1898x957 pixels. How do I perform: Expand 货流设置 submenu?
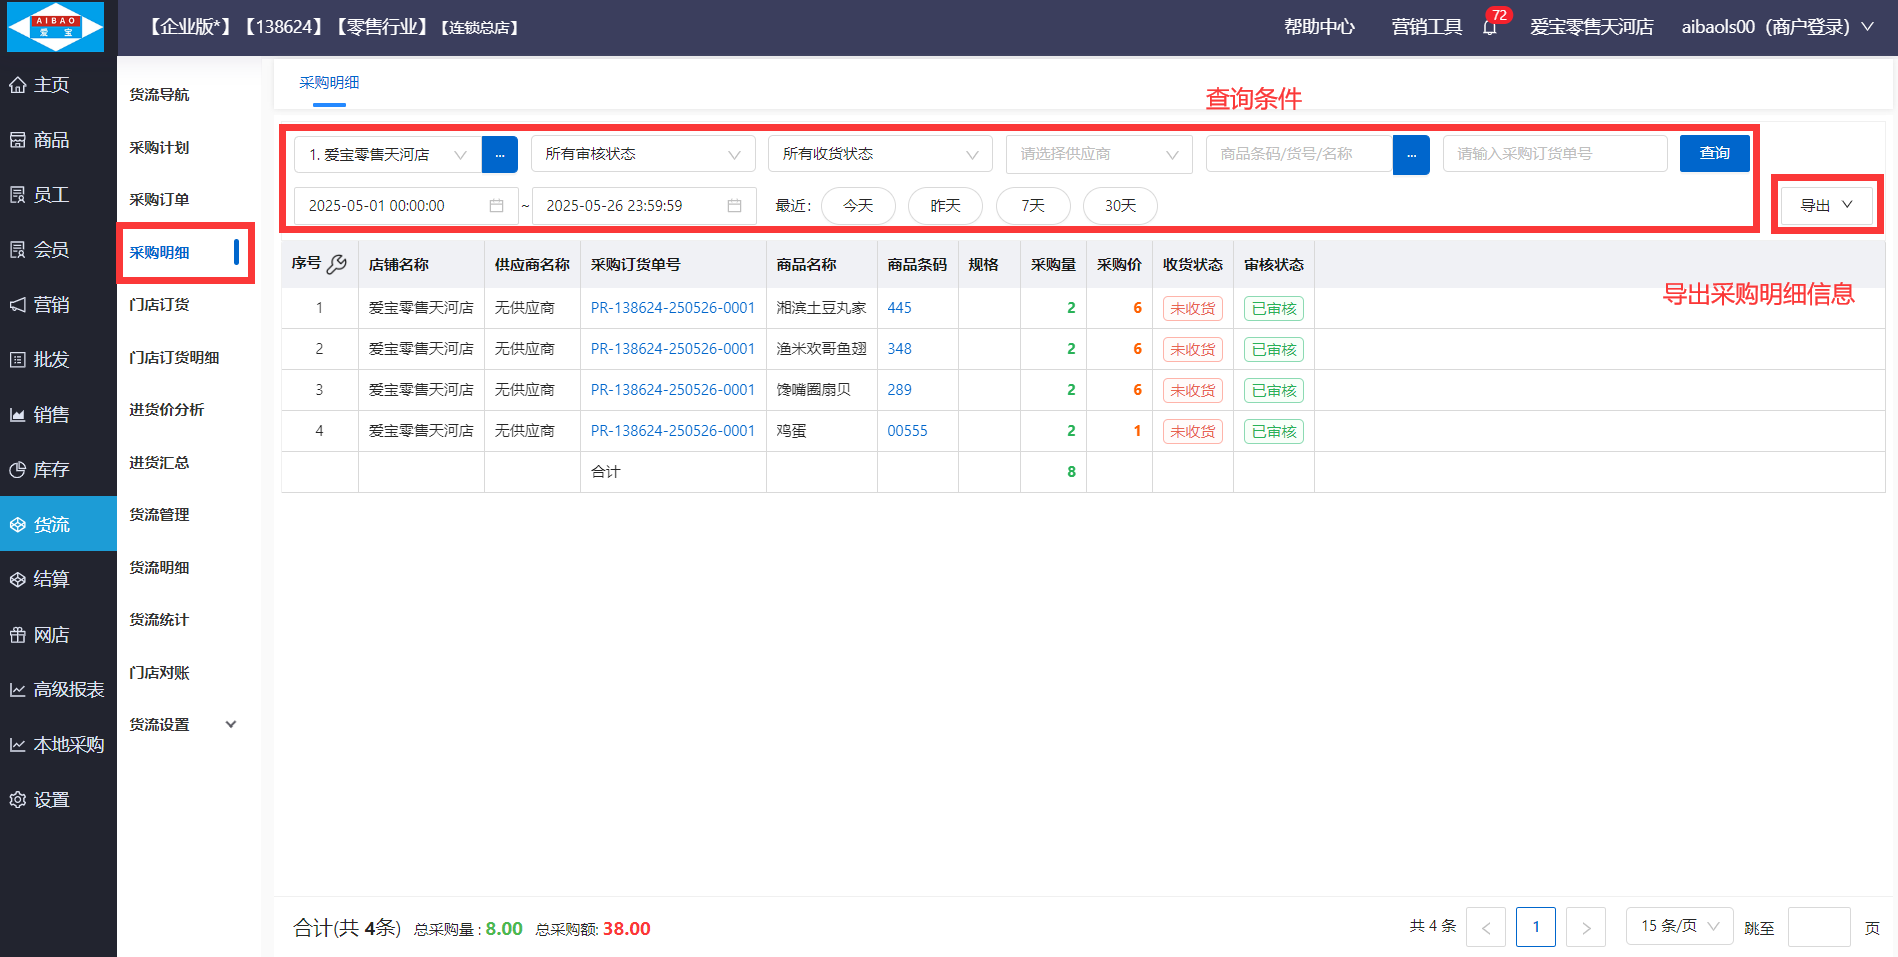pos(183,725)
